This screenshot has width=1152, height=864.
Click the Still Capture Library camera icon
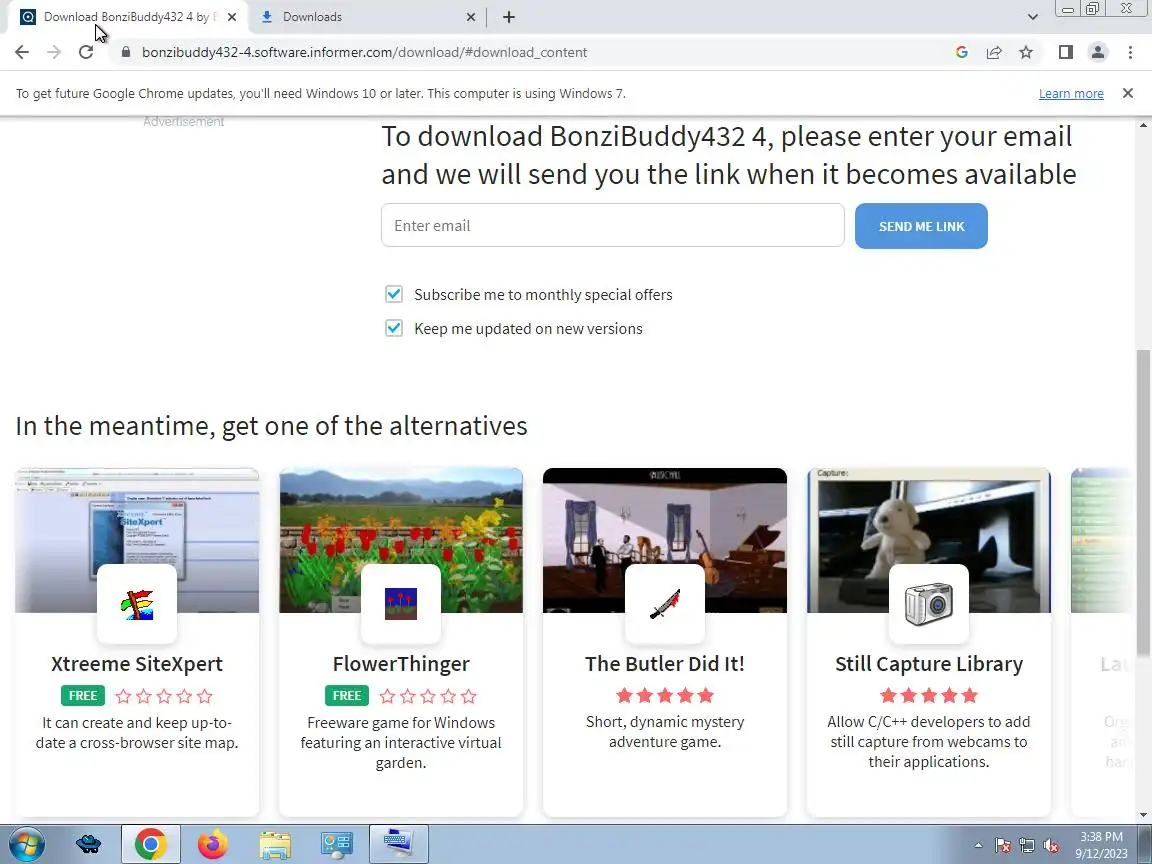coord(929,604)
